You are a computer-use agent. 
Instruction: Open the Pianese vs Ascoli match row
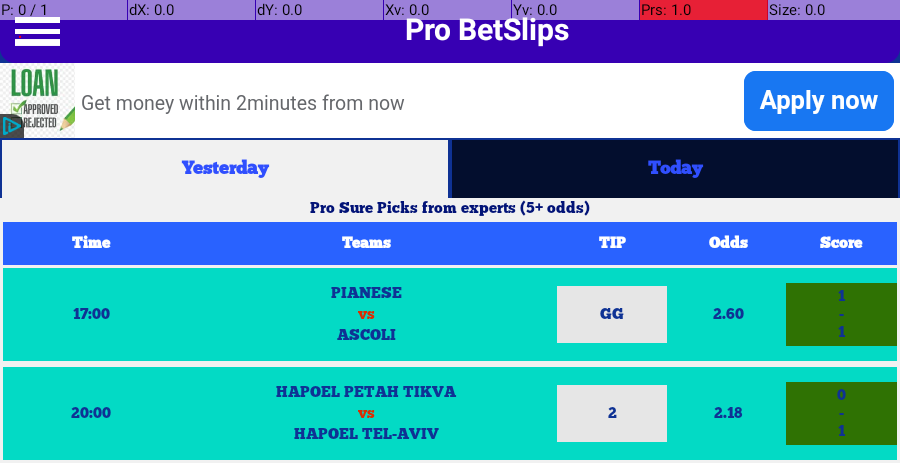450,315
